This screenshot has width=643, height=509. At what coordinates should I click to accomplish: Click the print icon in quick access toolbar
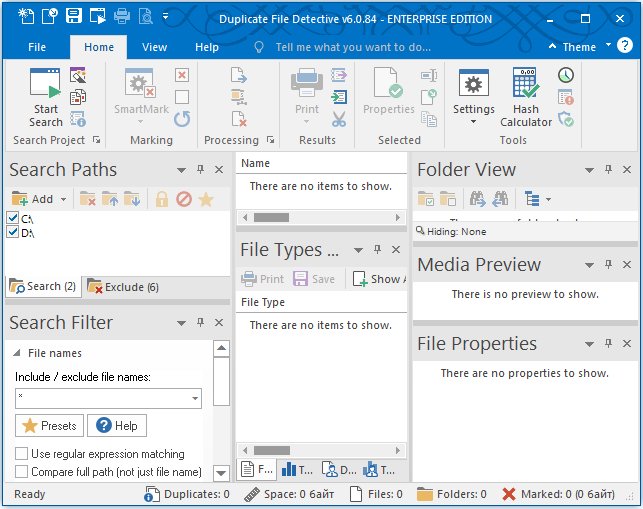coord(122,16)
